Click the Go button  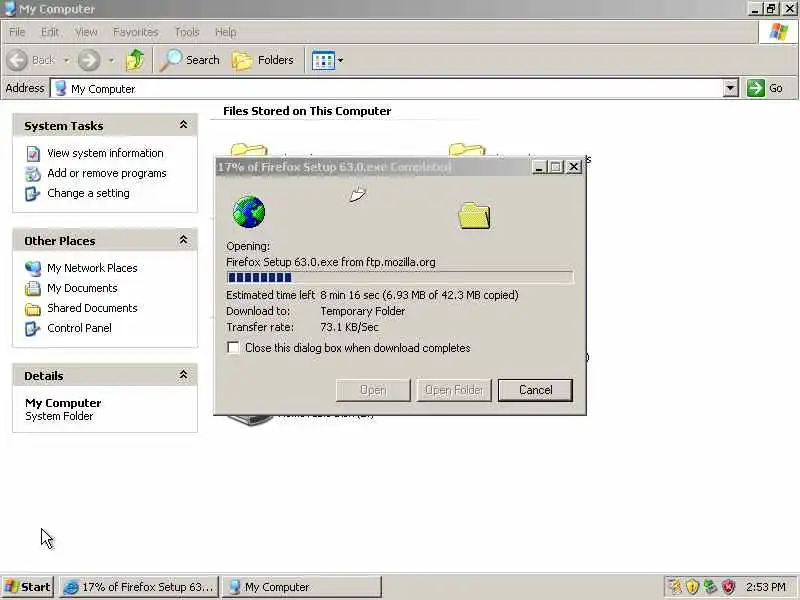coord(765,88)
